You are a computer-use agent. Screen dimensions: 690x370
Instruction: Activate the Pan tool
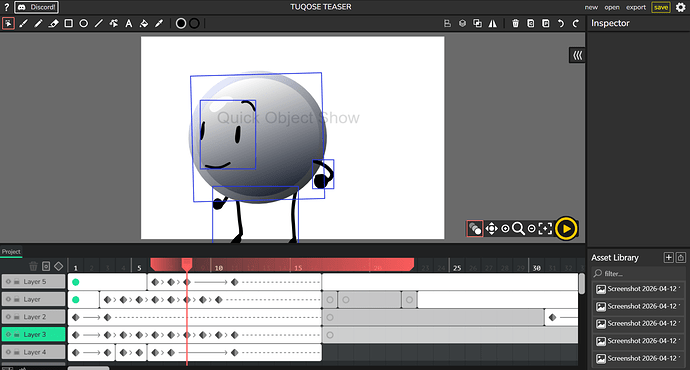coord(491,229)
